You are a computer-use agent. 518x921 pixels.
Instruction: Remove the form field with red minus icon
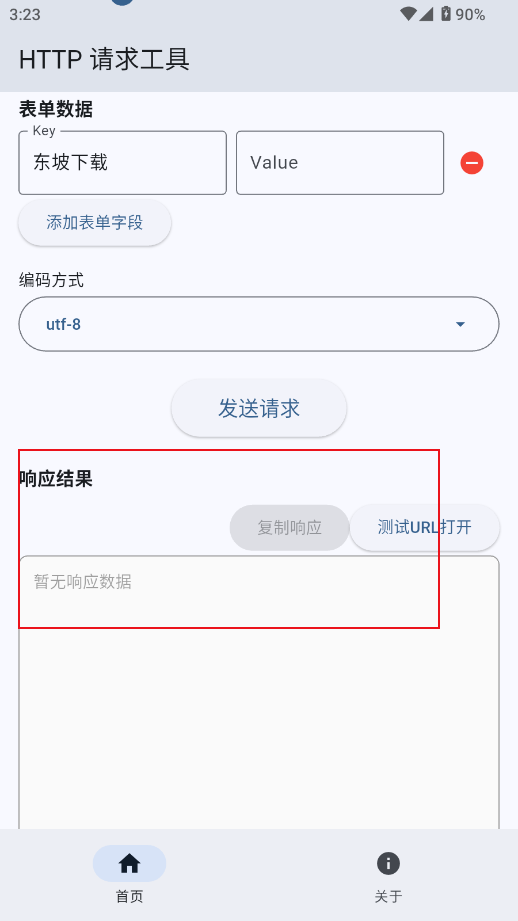click(x=472, y=163)
